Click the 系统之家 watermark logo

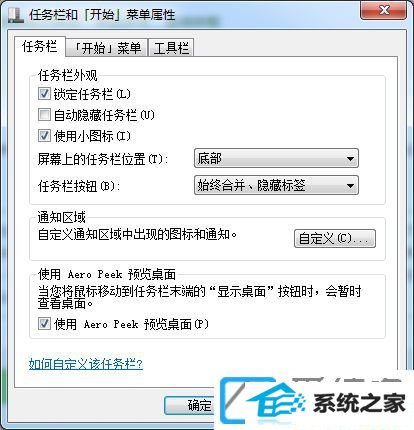click(x=313, y=402)
